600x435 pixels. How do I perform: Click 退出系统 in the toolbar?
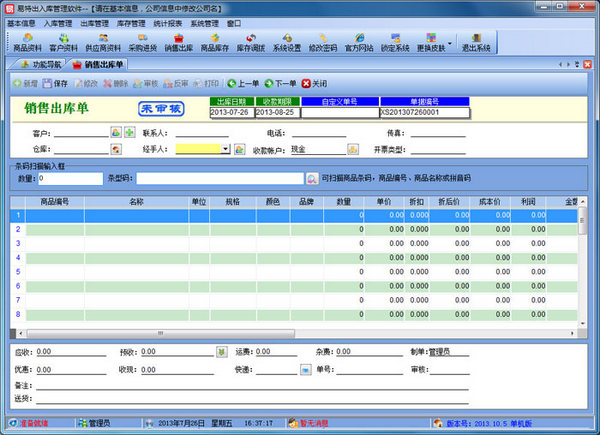pos(475,41)
